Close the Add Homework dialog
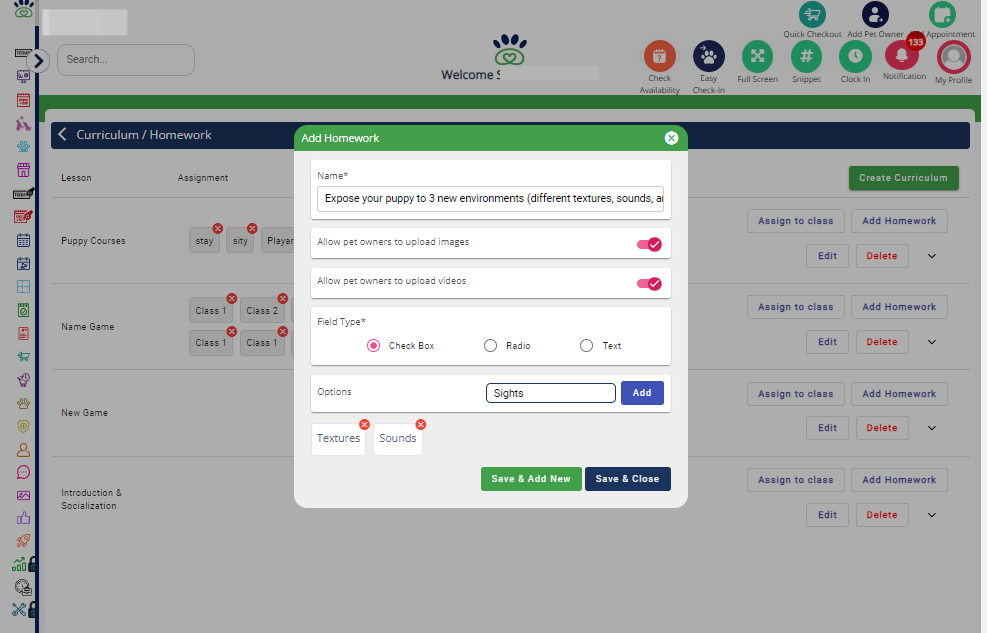This screenshot has width=987, height=633. coord(672,138)
